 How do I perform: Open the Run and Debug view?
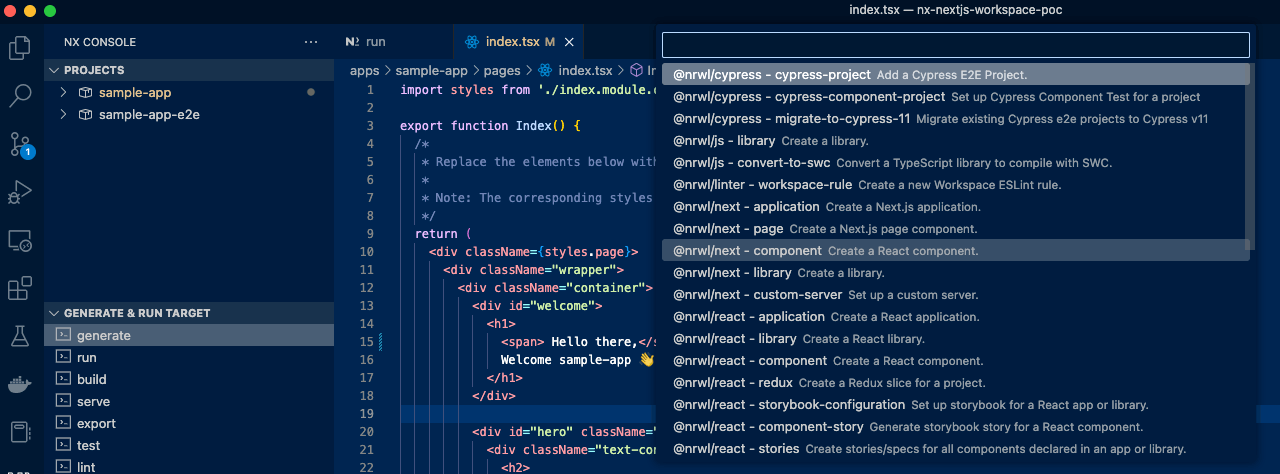[x=20, y=192]
